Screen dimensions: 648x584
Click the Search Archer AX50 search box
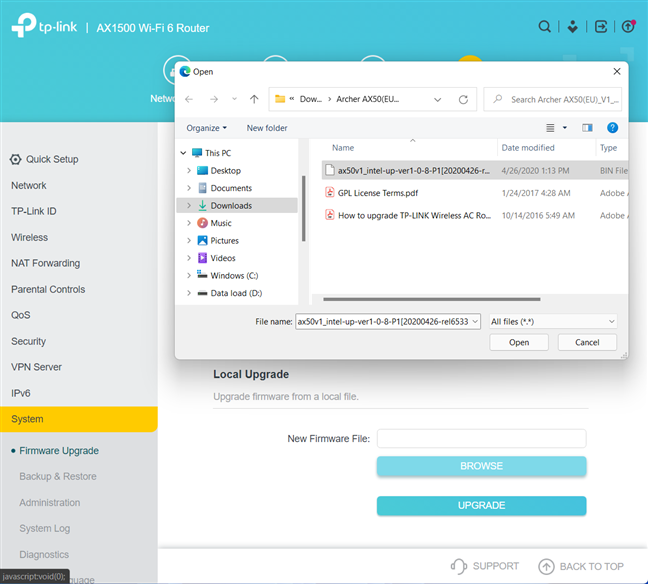click(x=553, y=99)
